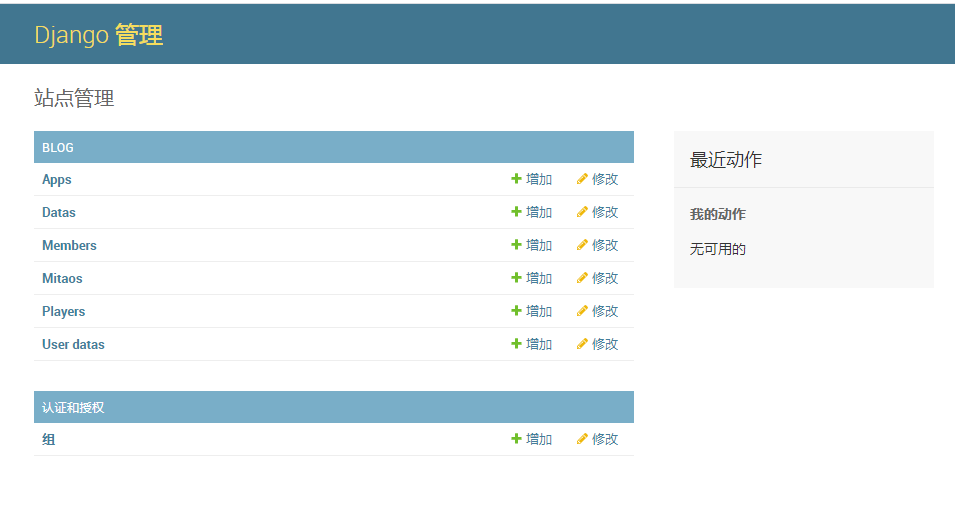Image resolution: width=955 pixels, height=520 pixels.
Task: Click the pencil icon in Apps row
Action: (x=582, y=178)
